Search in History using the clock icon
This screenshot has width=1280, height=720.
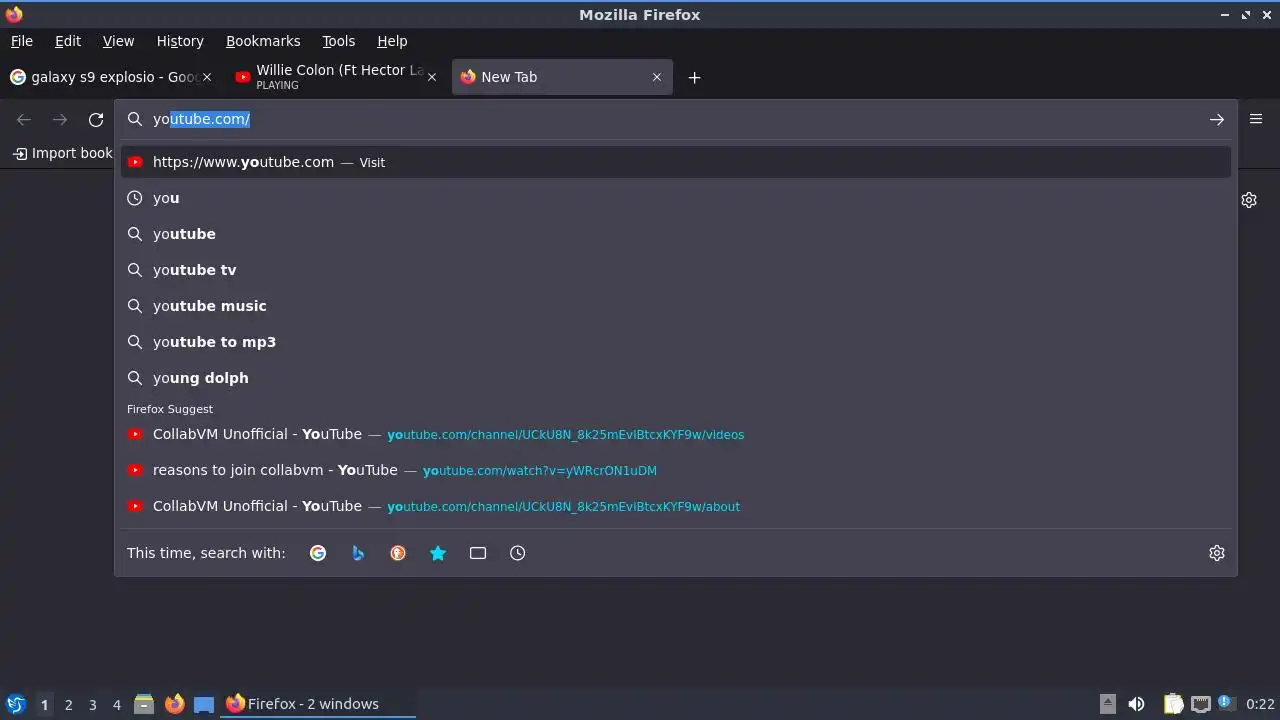[x=518, y=553]
